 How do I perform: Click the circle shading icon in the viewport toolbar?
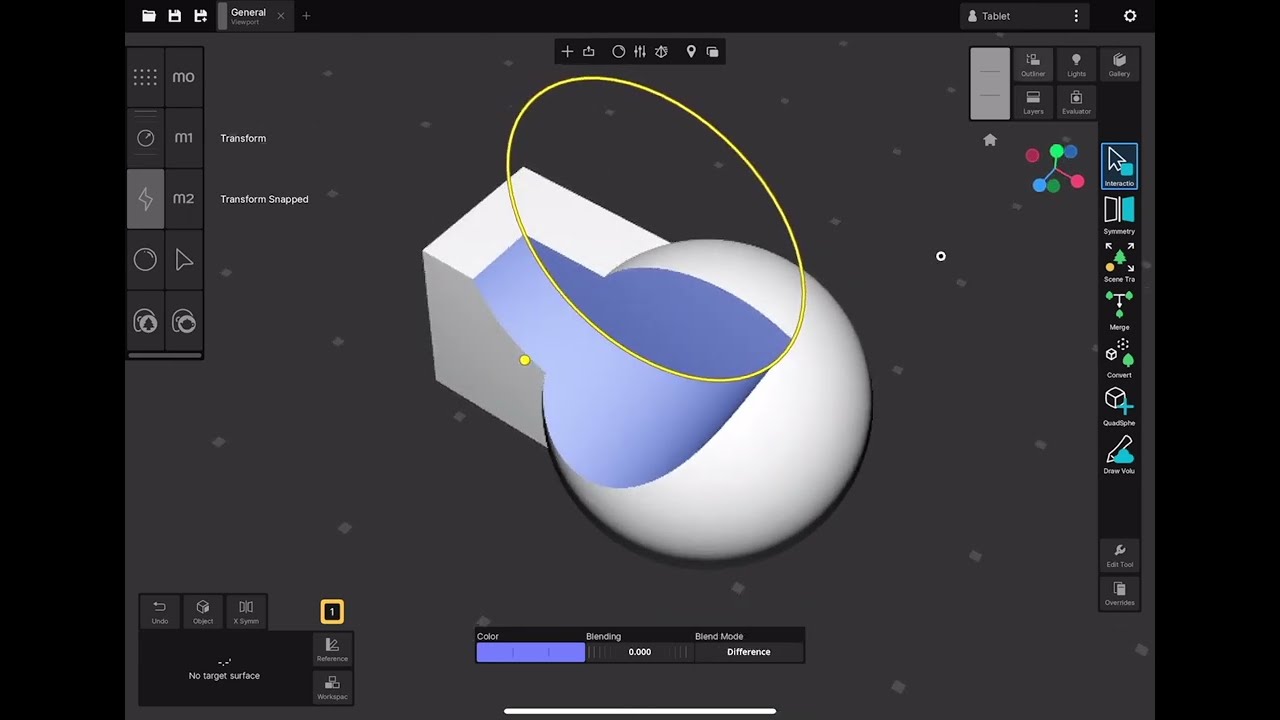click(x=619, y=52)
